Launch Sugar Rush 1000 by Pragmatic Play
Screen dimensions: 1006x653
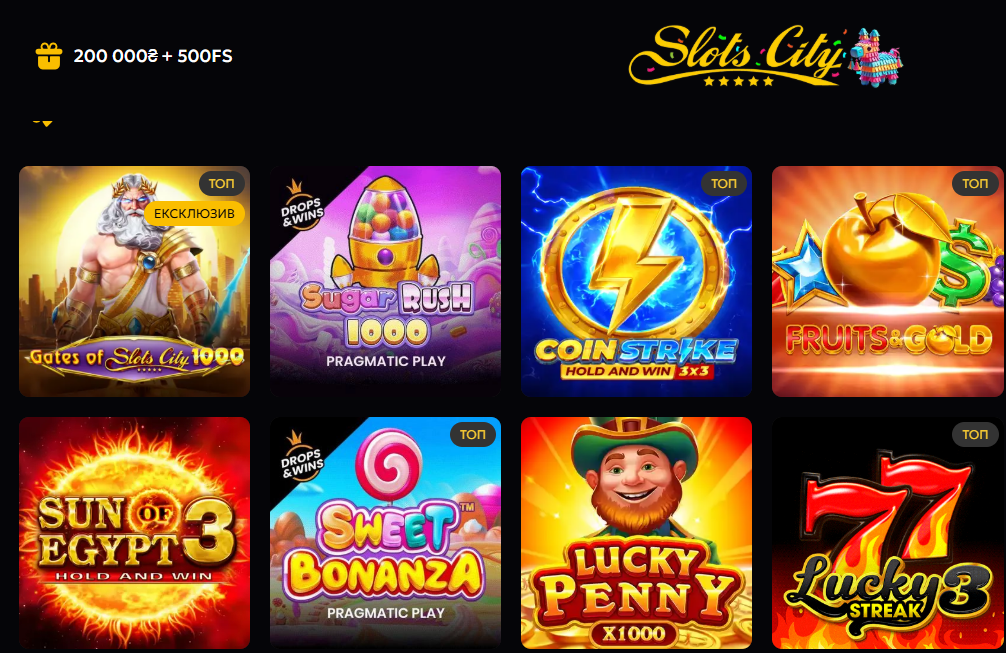(x=386, y=282)
